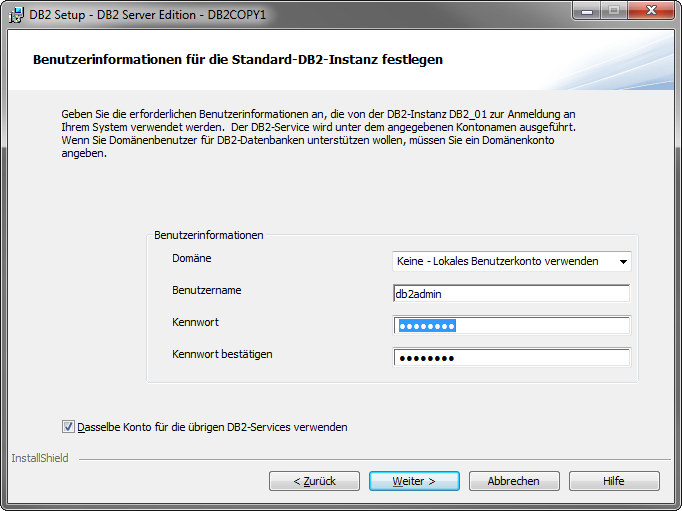Close the DB2 Setup window
The width and height of the screenshot is (682, 511).
pos(651,10)
